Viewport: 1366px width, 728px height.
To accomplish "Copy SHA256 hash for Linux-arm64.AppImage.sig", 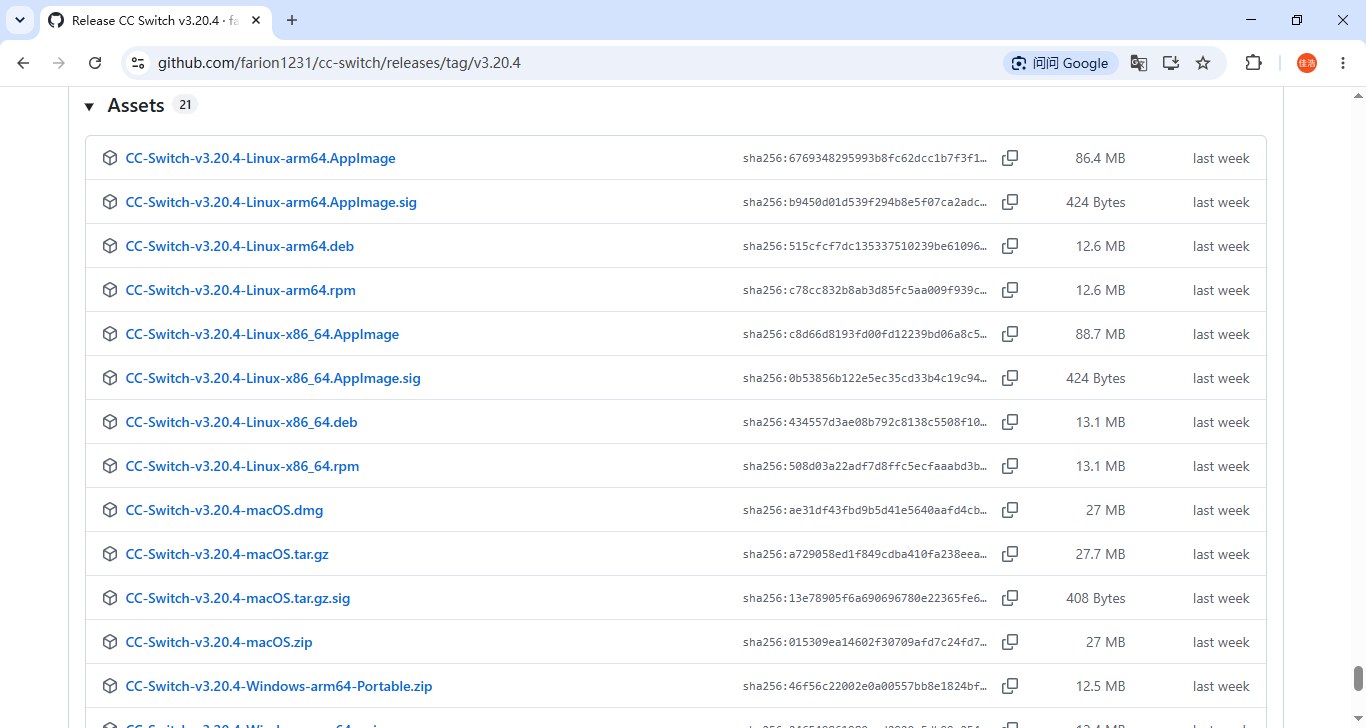I will (1010, 202).
